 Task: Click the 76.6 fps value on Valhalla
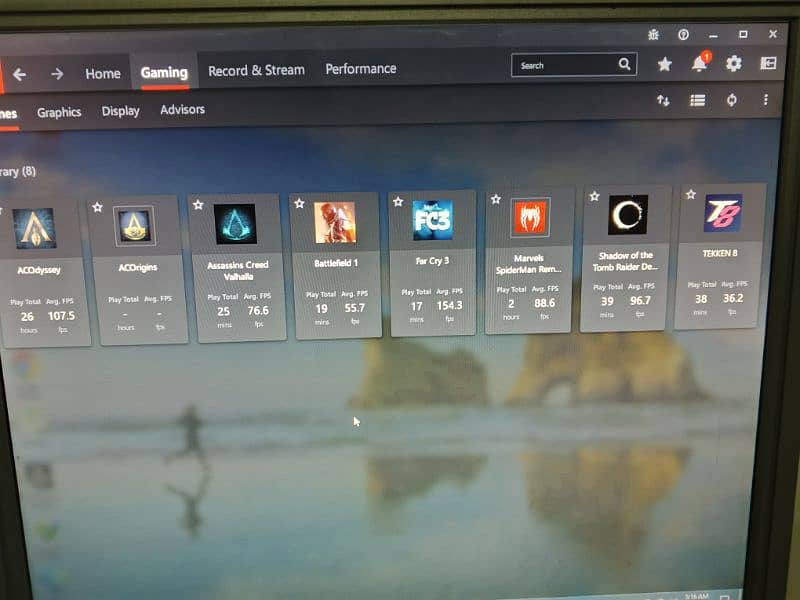point(258,310)
